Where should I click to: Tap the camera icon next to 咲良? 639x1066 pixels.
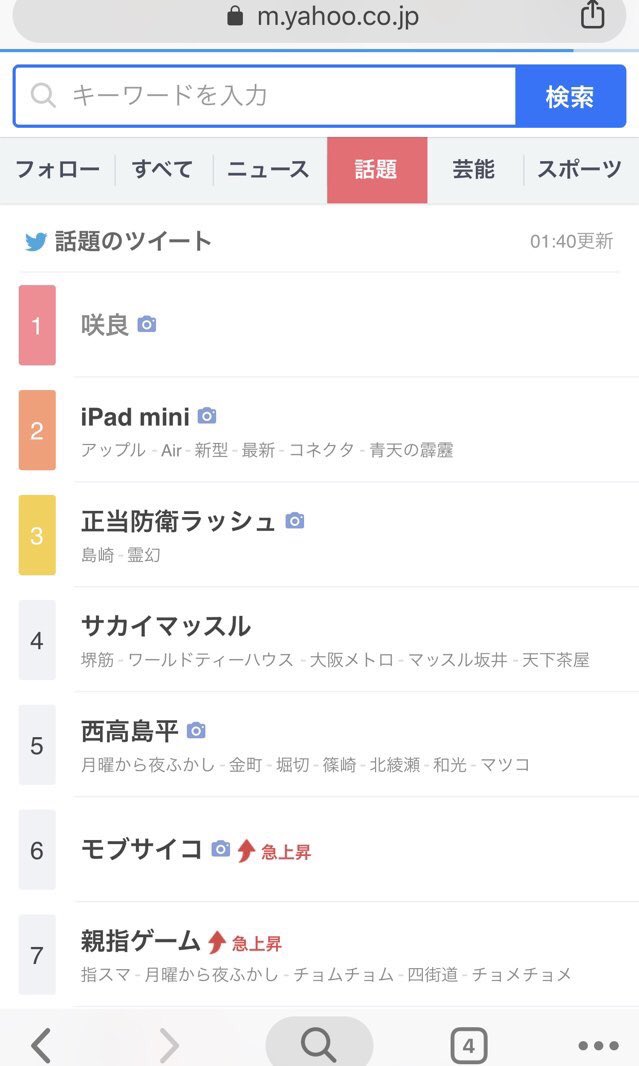[147, 324]
